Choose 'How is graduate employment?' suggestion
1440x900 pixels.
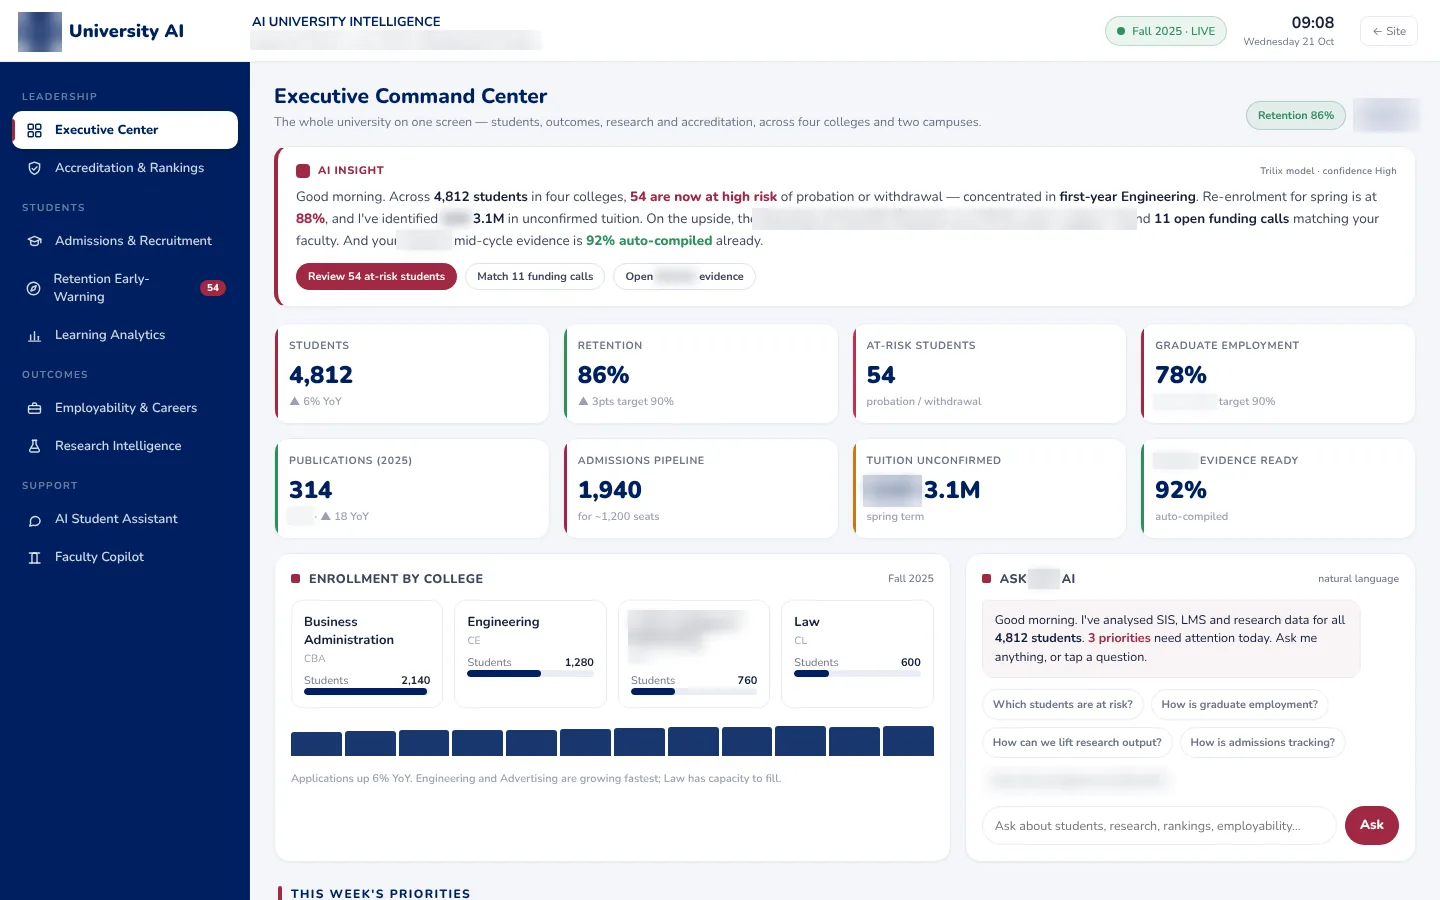coord(1240,705)
